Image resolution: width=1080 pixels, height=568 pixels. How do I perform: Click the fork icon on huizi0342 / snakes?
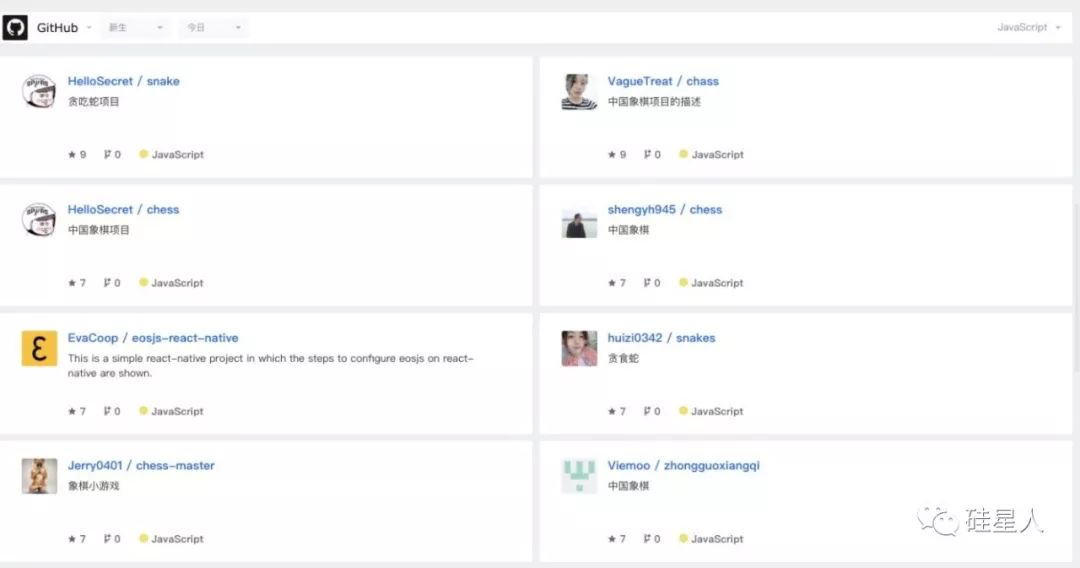pyautogui.click(x=647, y=411)
